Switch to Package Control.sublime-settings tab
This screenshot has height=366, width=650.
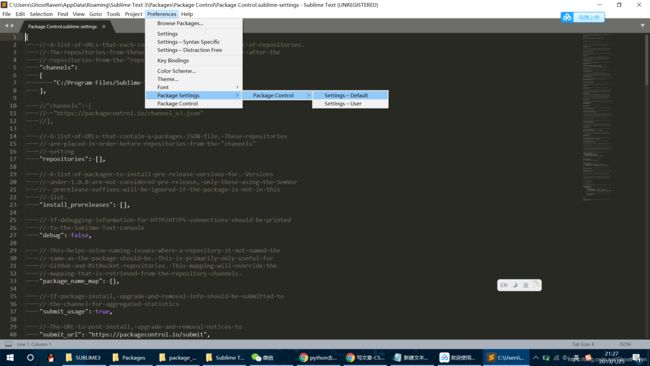62,27
